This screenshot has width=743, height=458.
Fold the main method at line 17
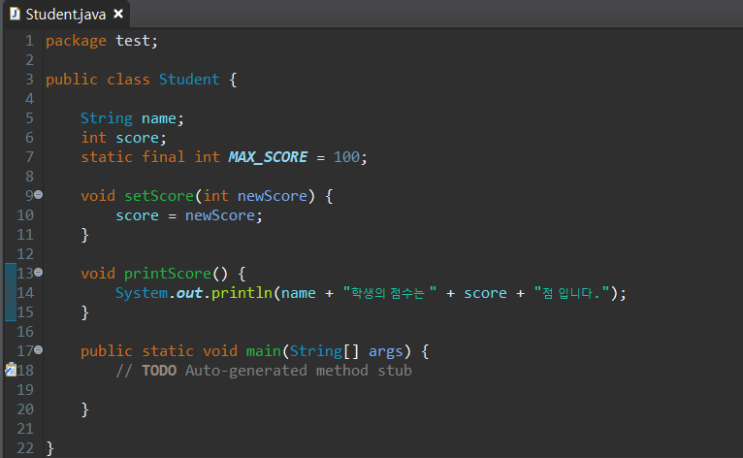39,351
